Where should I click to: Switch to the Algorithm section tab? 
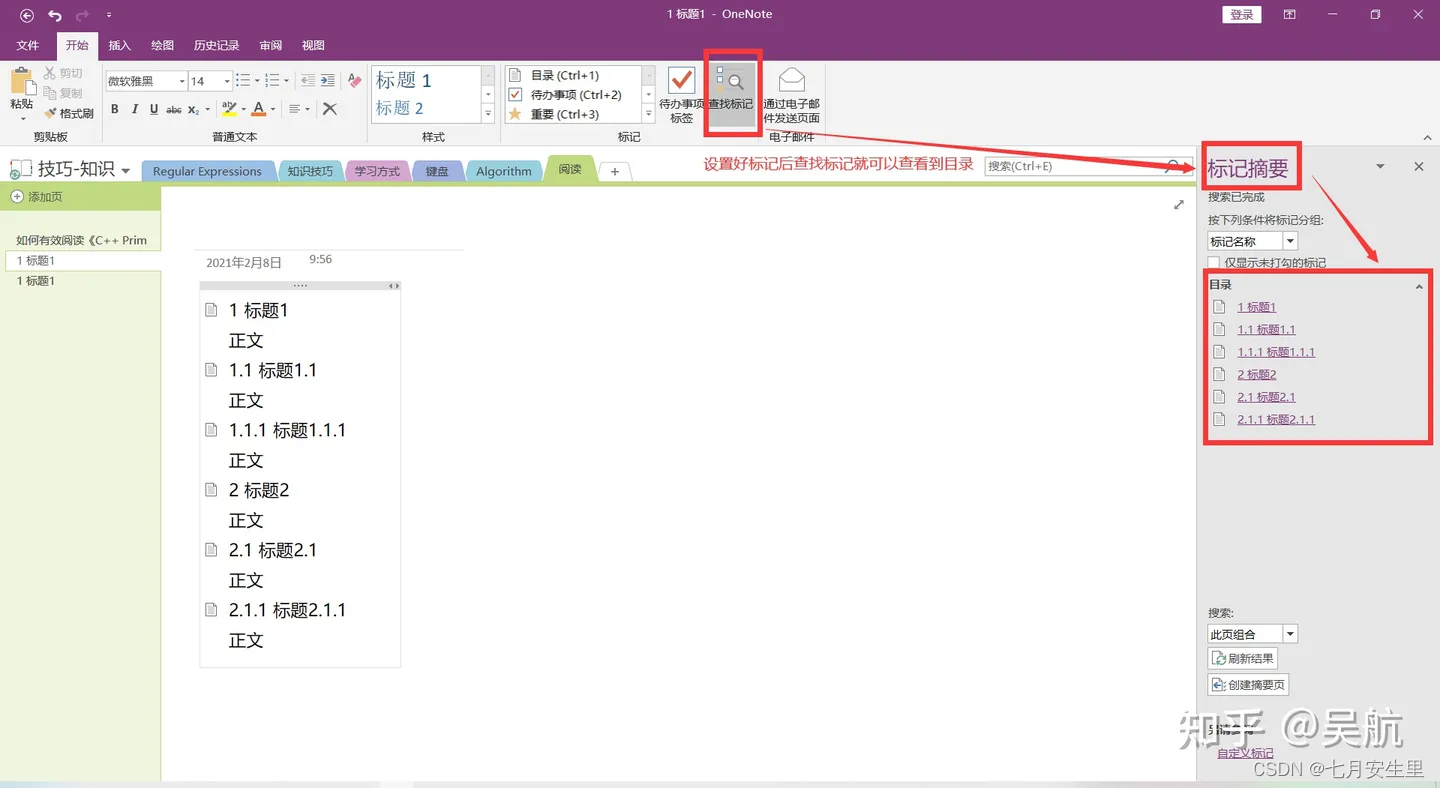click(504, 170)
